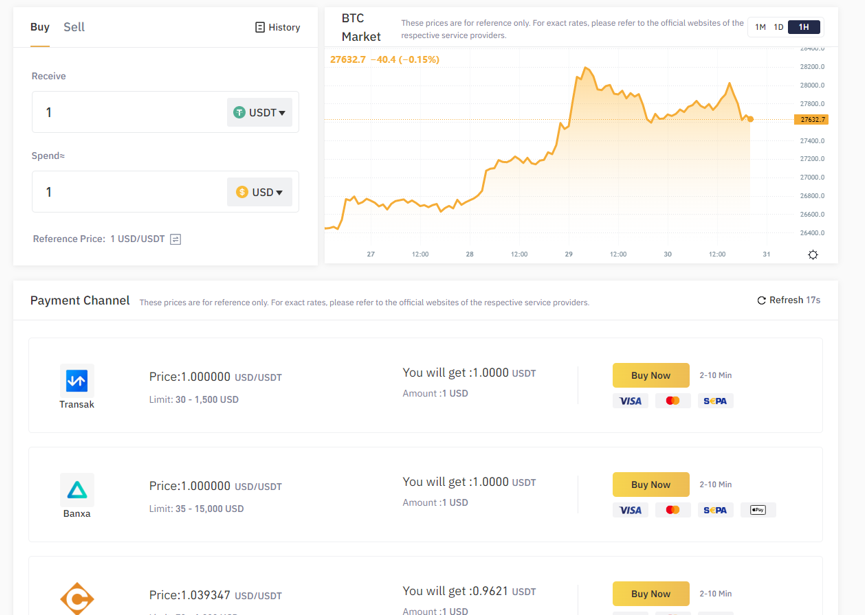Click SEPA icon in Banxa row
Viewport: 865px width, 616px height.
pyautogui.click(x=715, y=510)
